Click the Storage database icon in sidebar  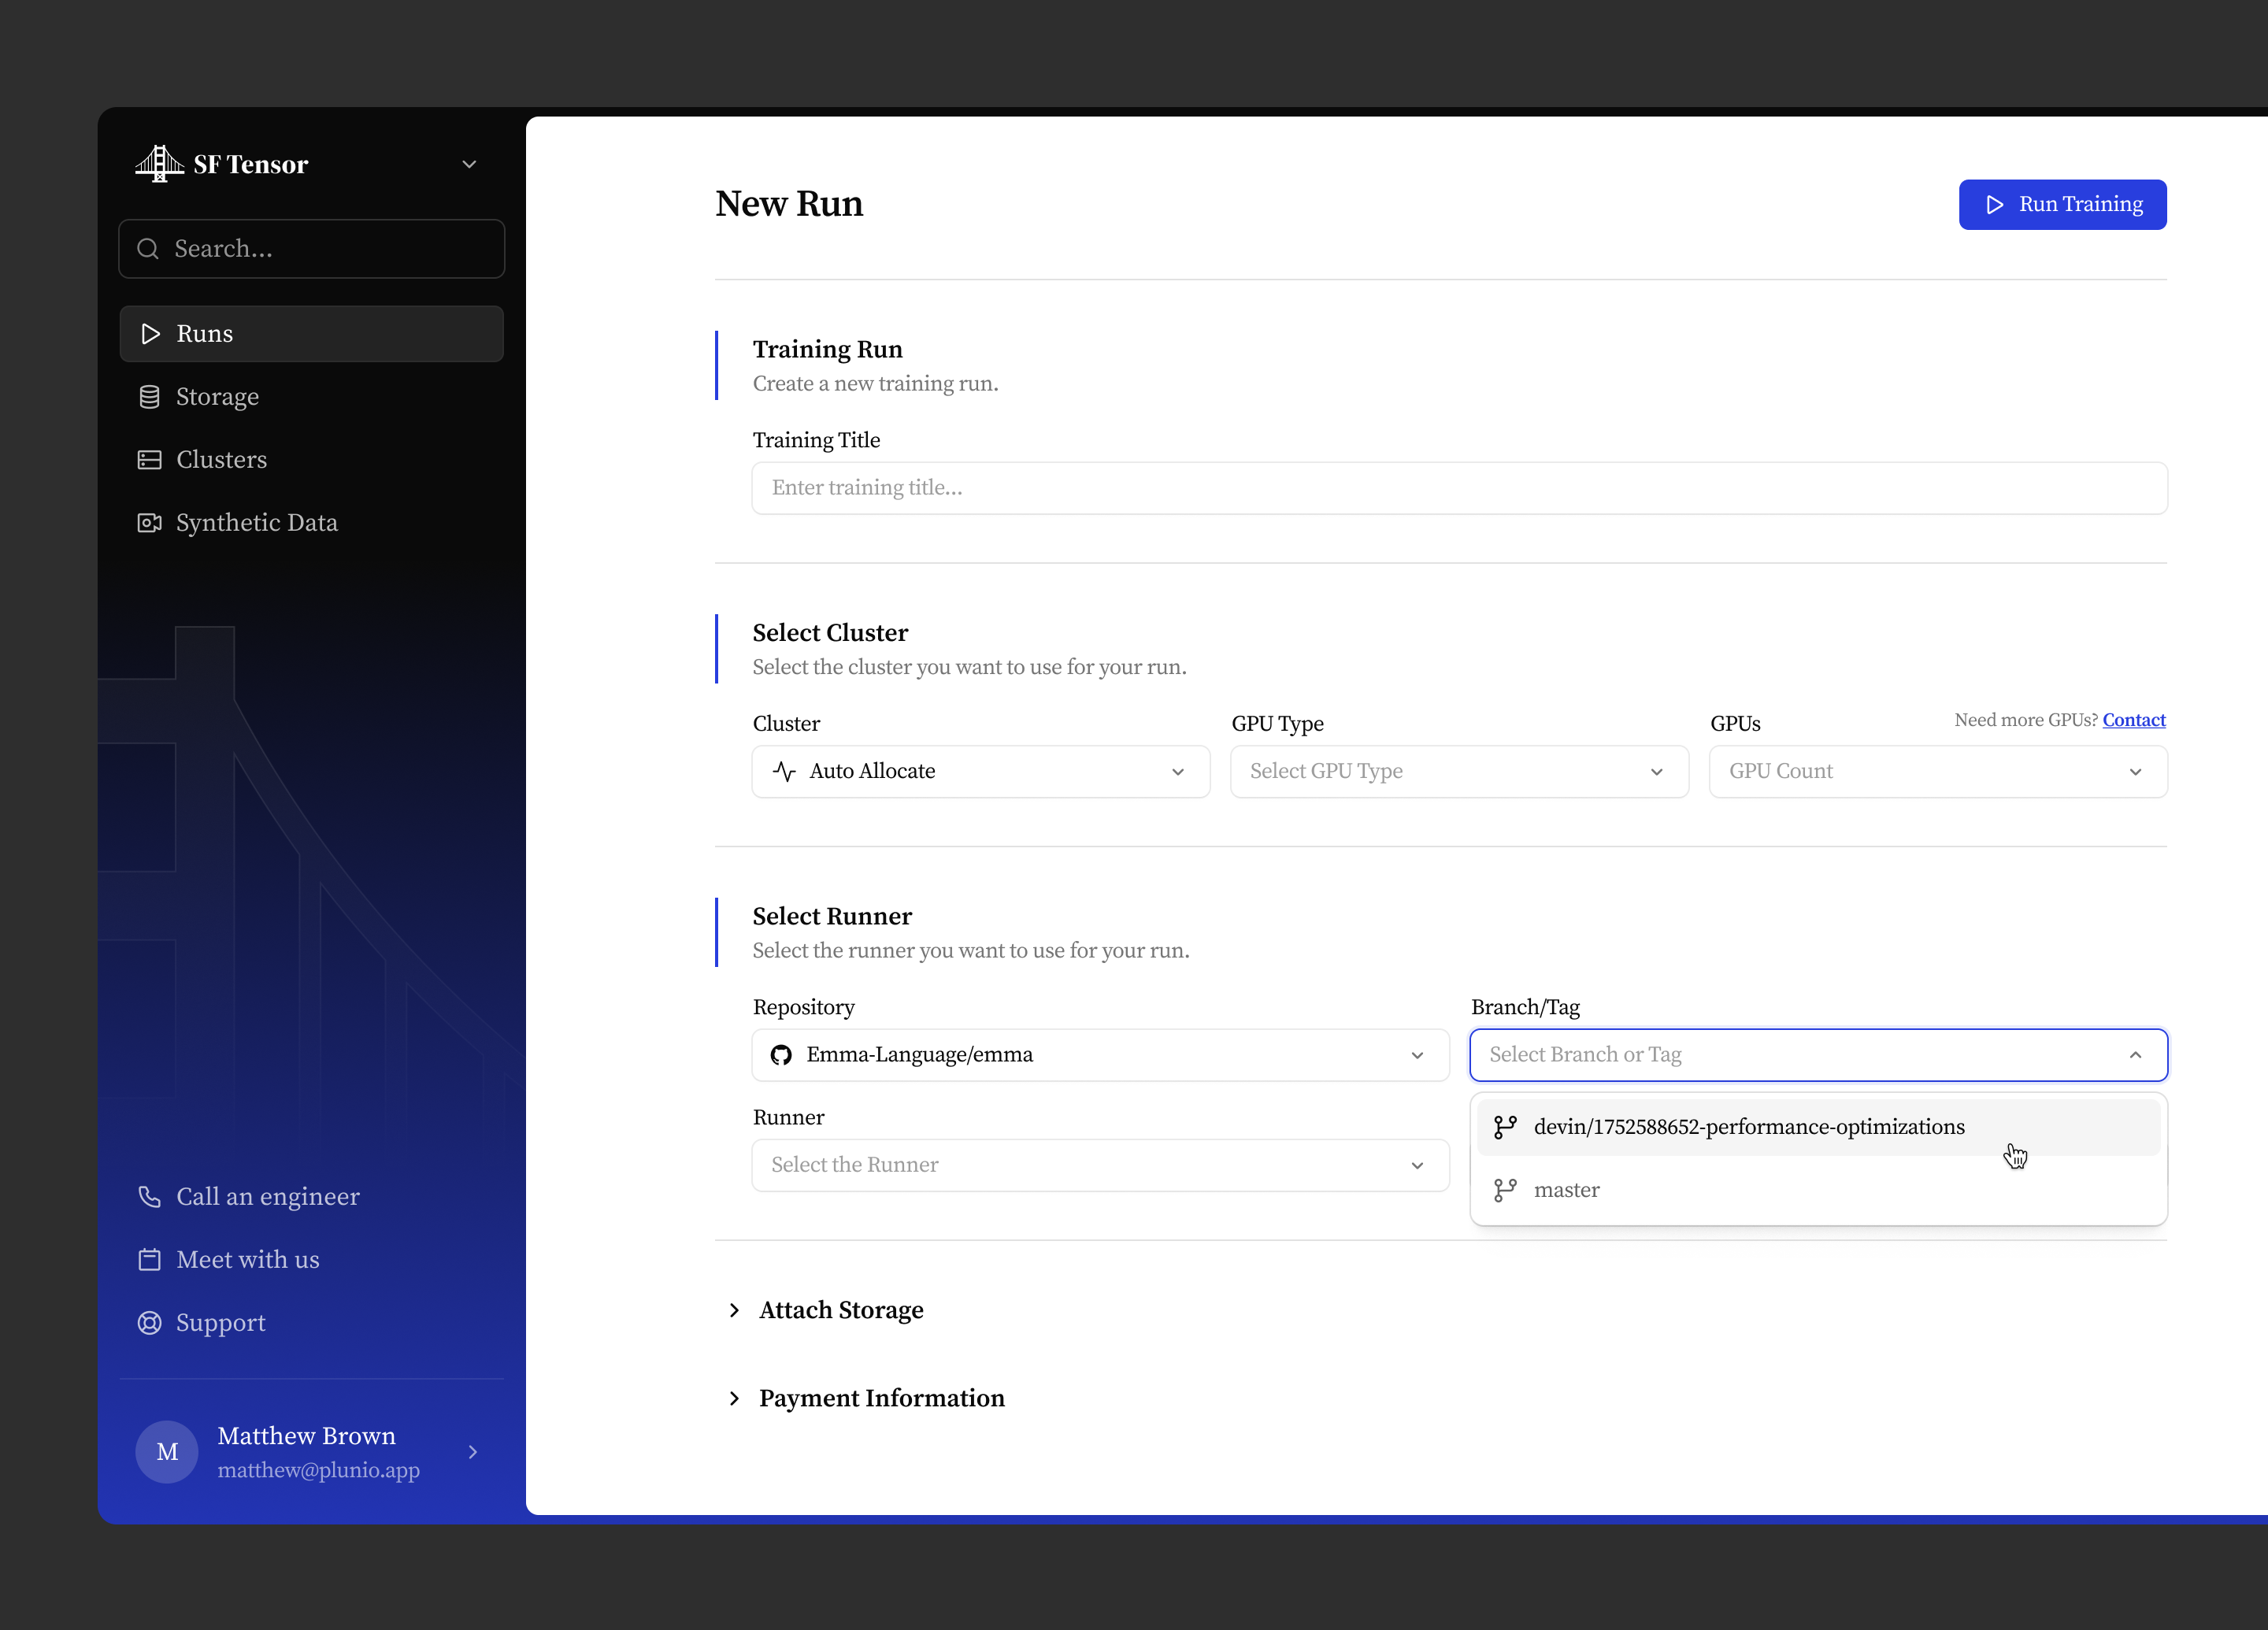coord(149,397)
